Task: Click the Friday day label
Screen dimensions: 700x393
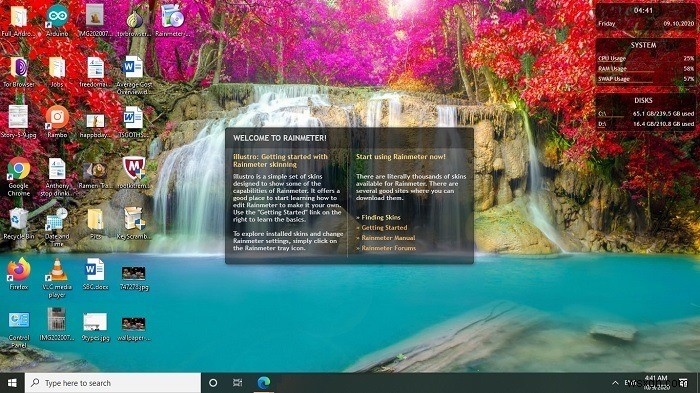Action: tap(606, 24)
